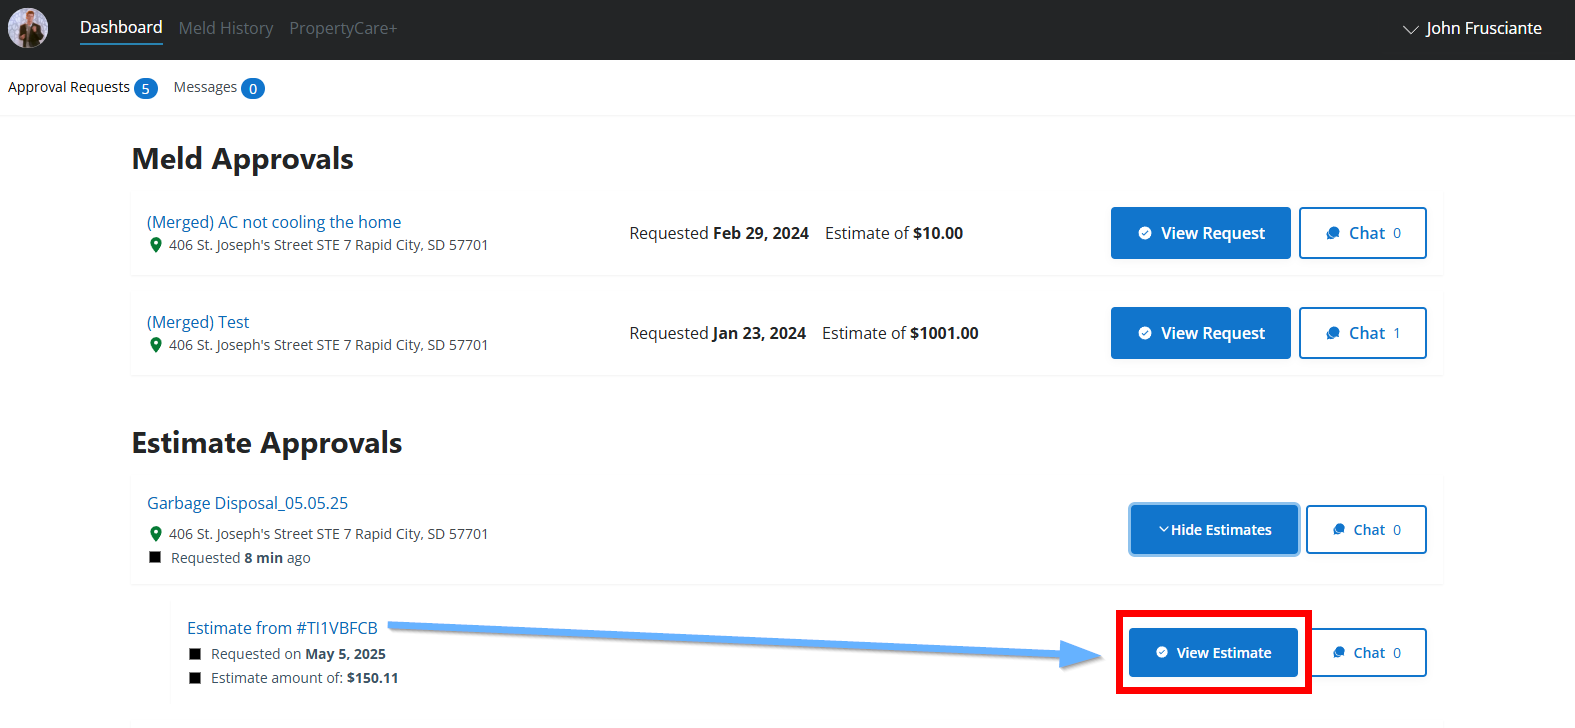Screen dimensions: 1575x728
Task: Collapse estimates with Hide Estimates button
Action: click(1214, 530)
